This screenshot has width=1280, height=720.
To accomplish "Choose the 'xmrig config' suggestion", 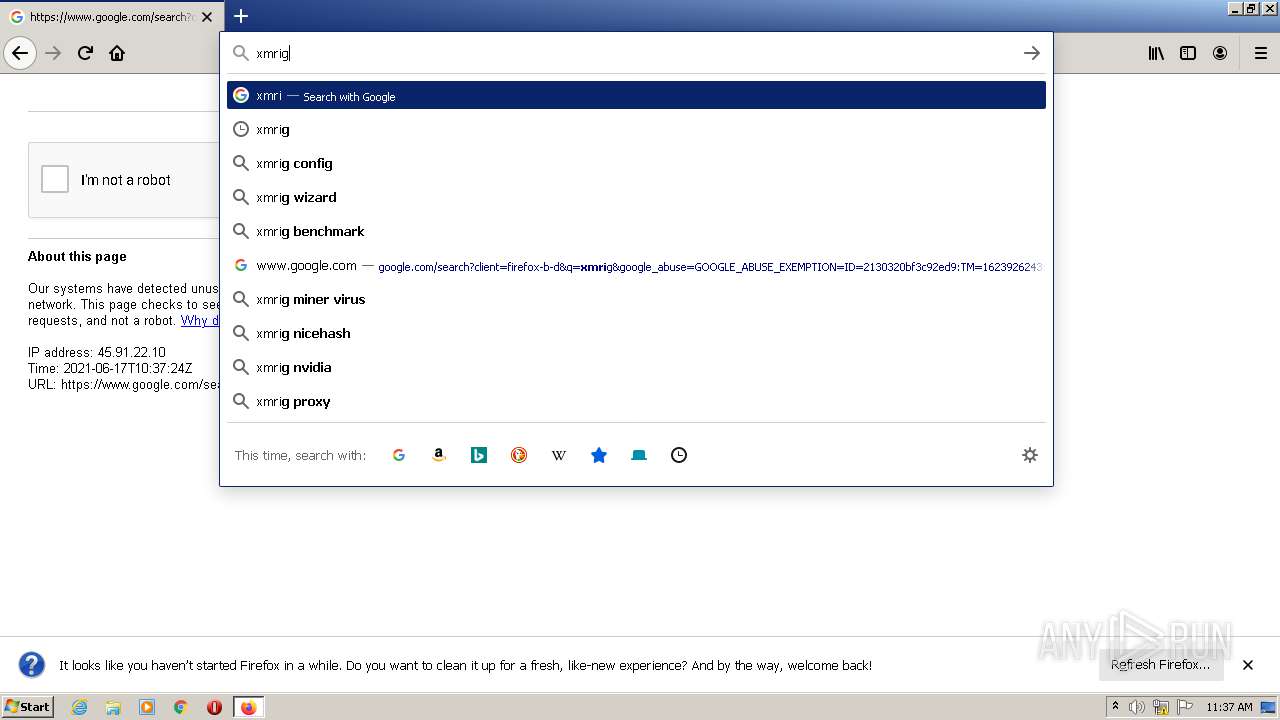I will pos(636,163).
